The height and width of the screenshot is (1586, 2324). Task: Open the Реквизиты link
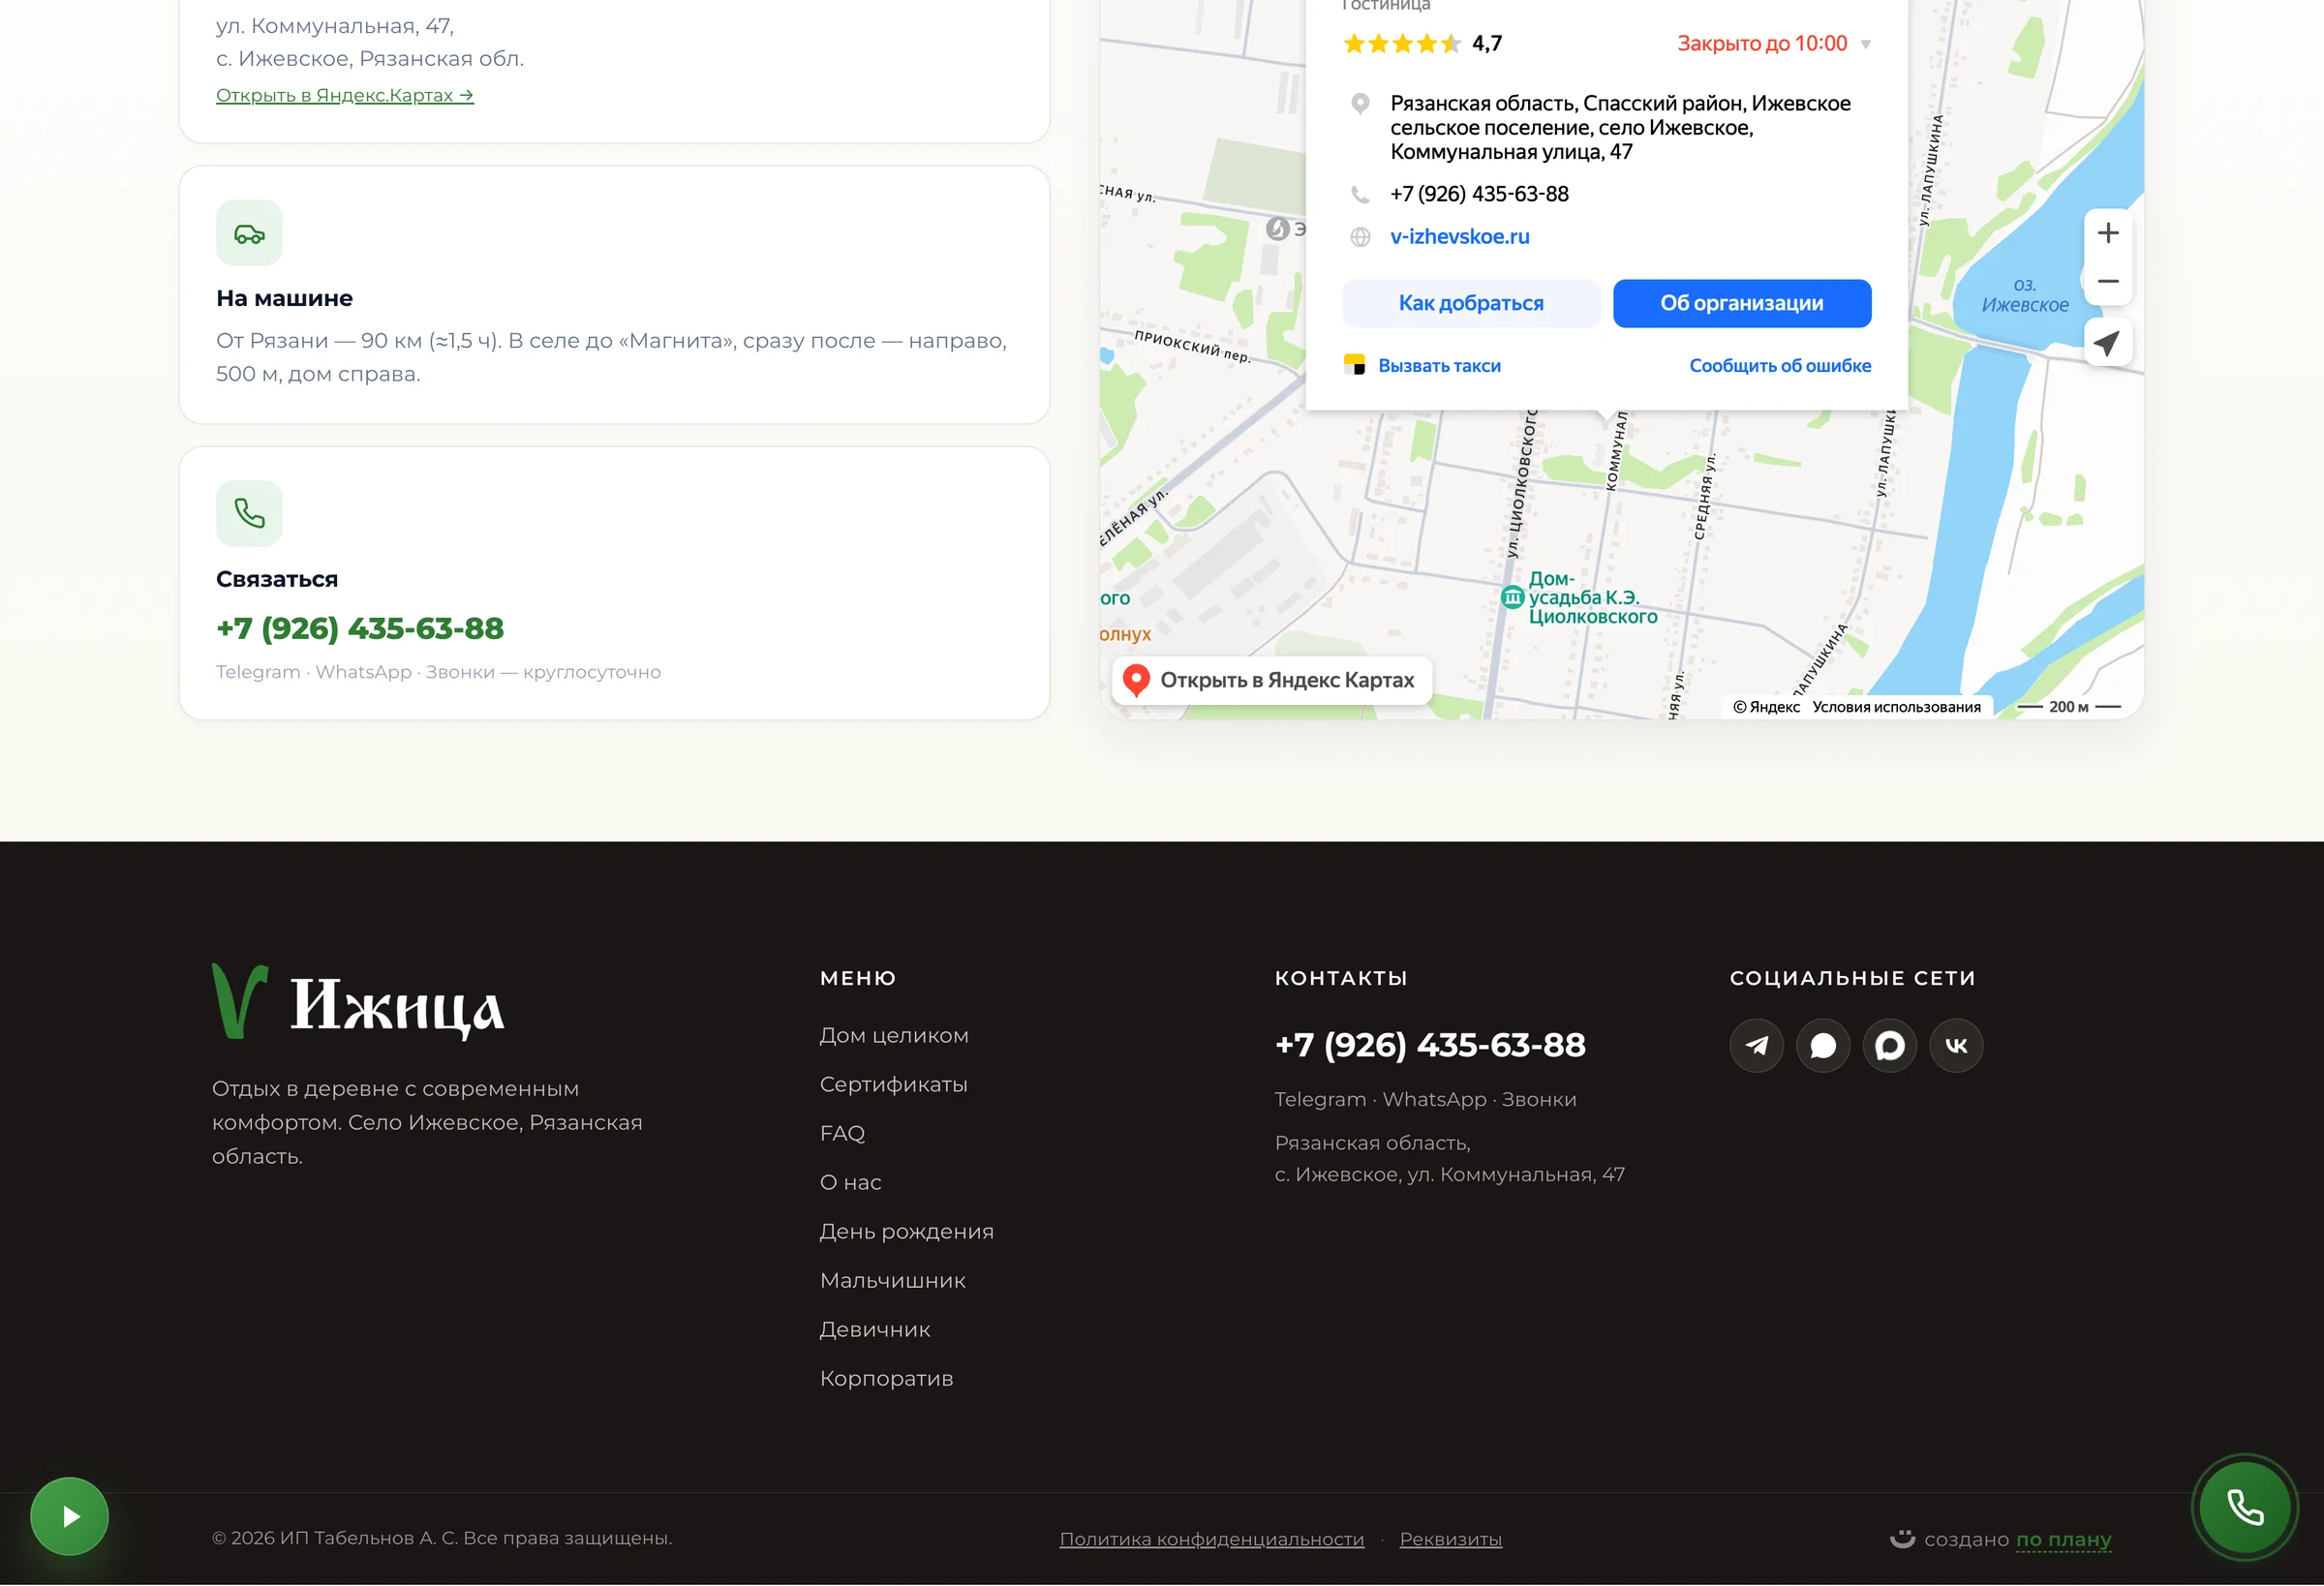tap(1451, 1539)
